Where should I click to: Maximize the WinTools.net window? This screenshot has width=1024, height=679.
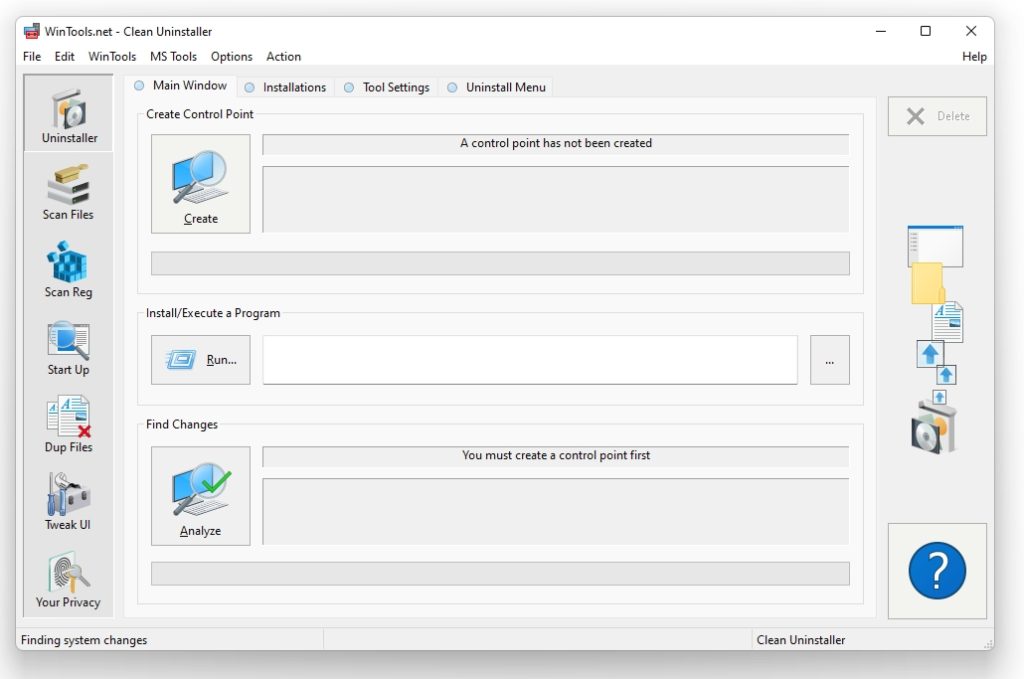click(x=925, y=31)
